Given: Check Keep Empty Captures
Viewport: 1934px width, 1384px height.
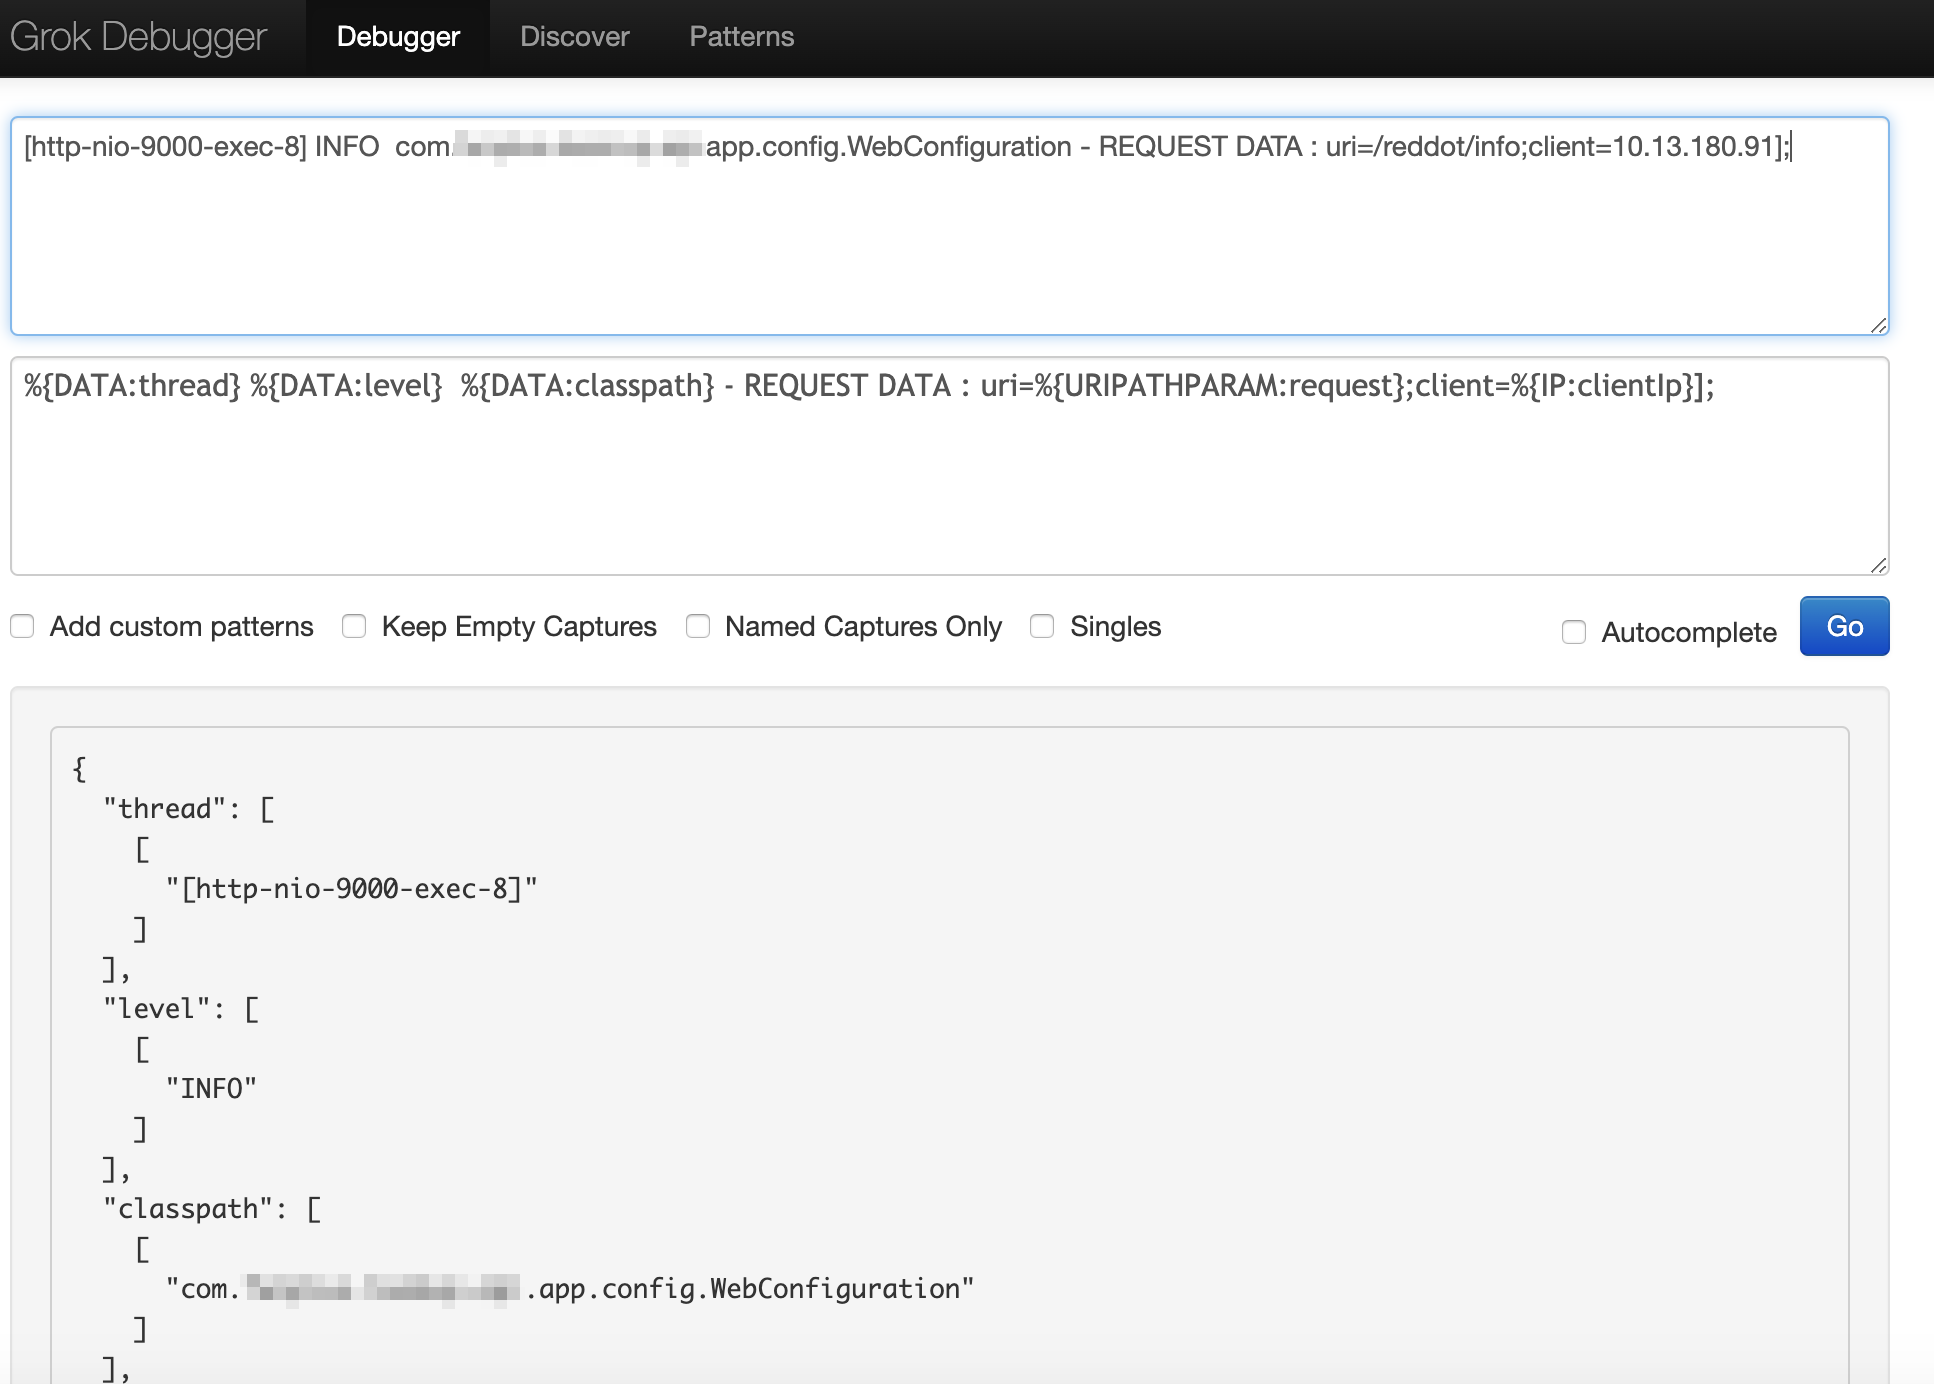Looking at the screenshot, I should pyautogui.click(x=353, y=625).
